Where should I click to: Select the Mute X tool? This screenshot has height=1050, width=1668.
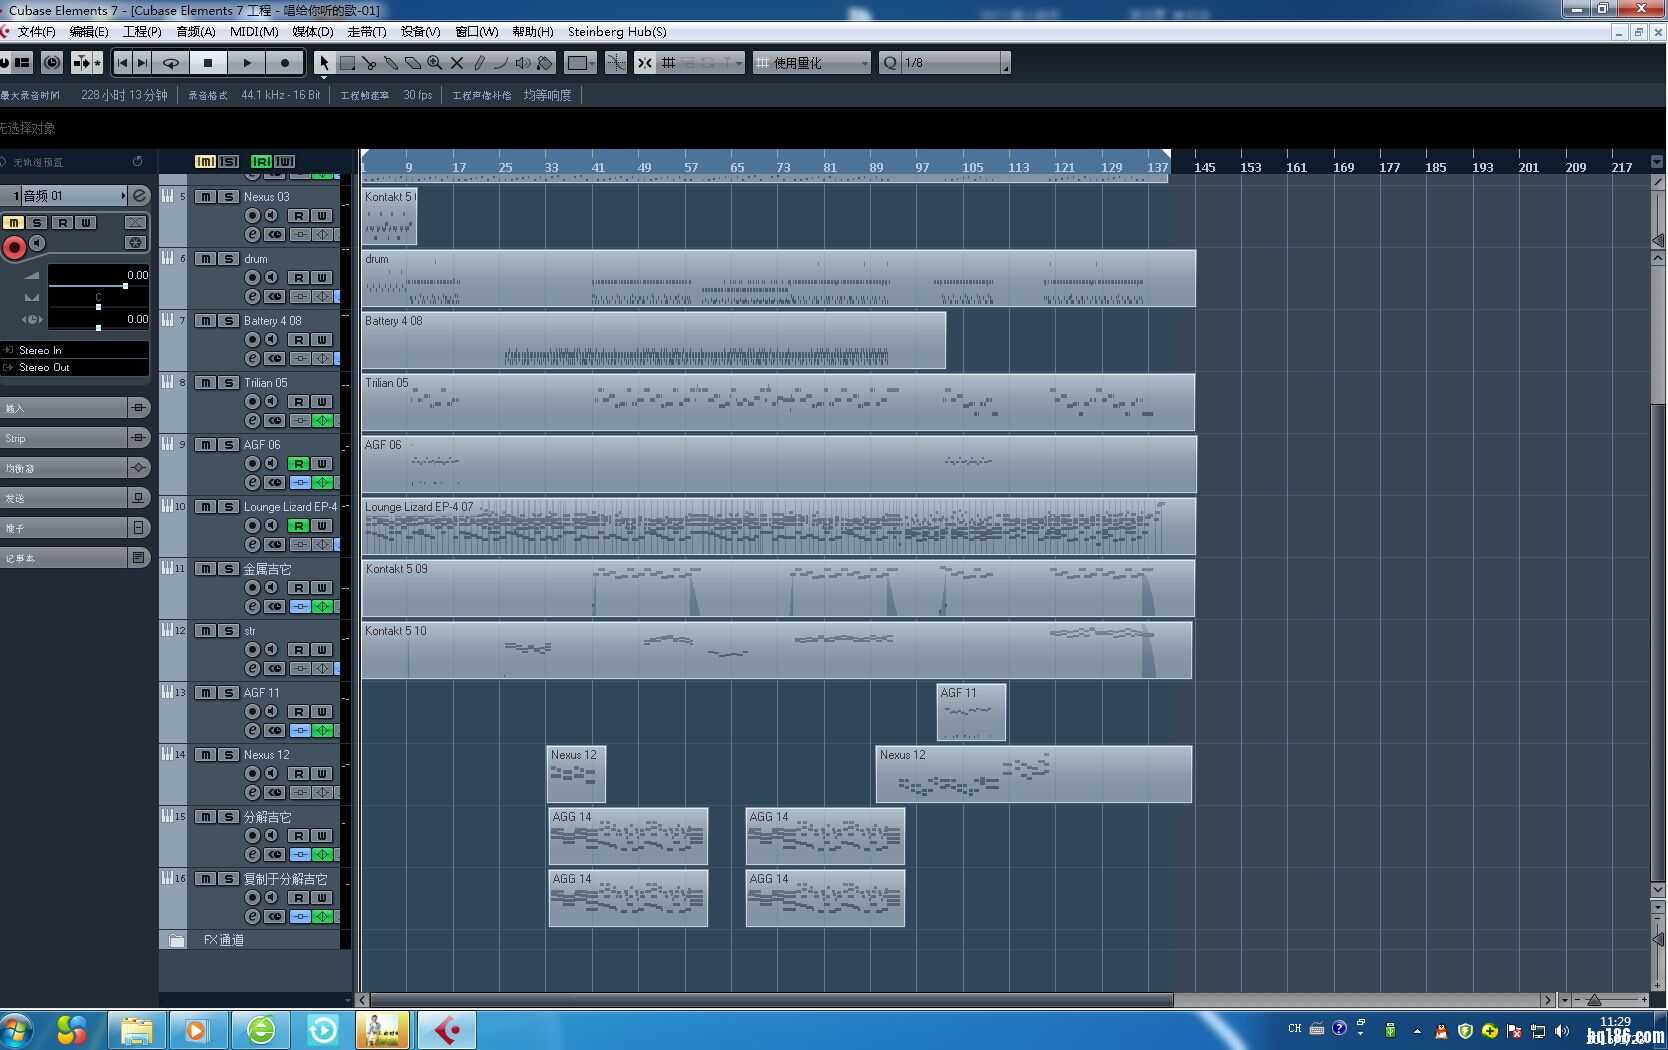coord(457,63)
